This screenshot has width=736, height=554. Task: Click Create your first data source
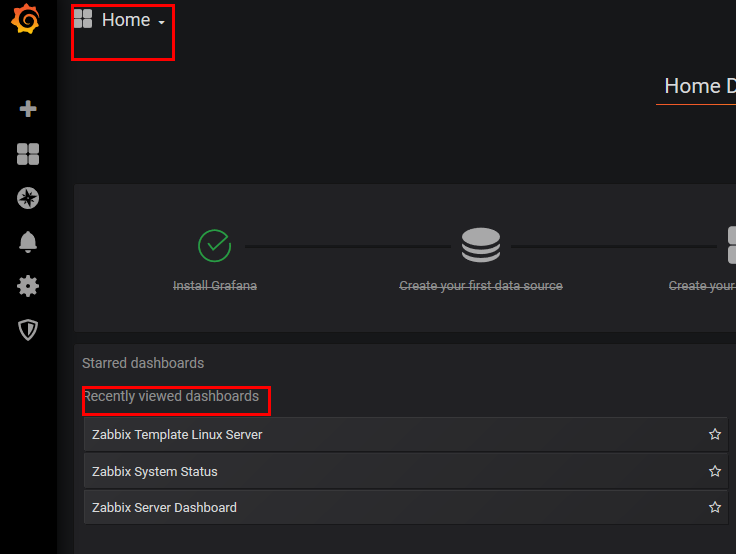pos(481,286)
